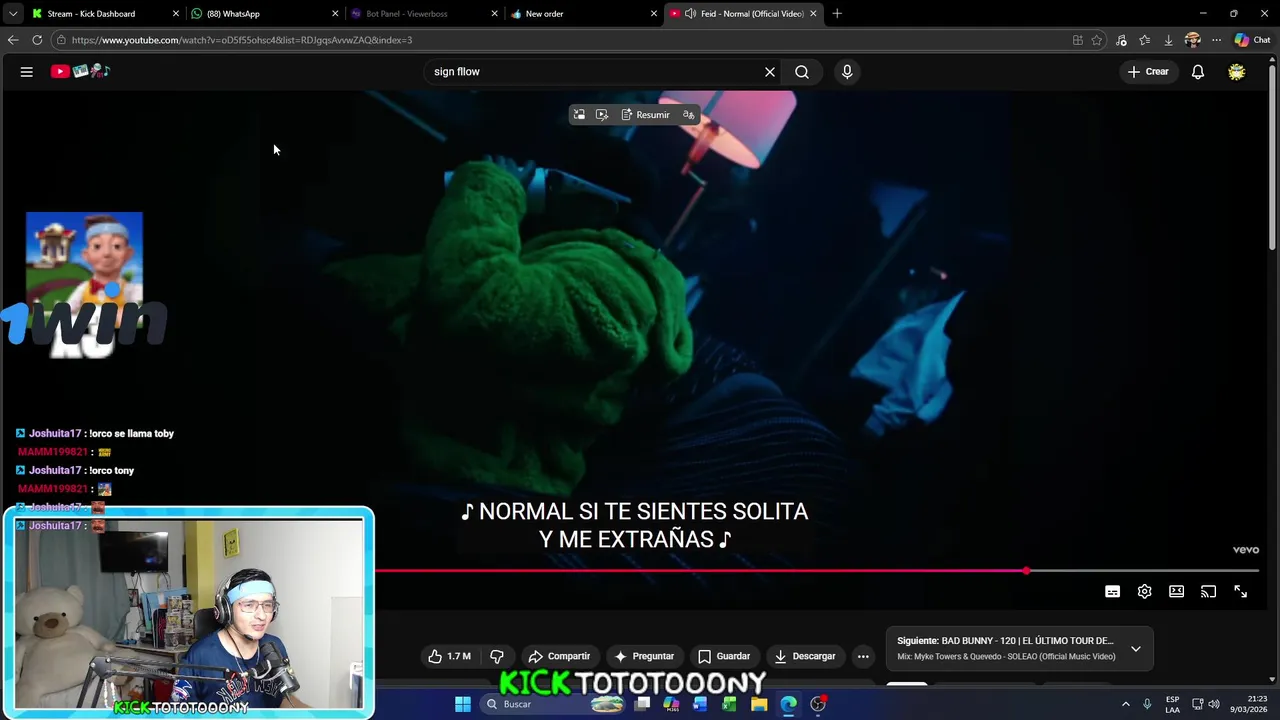Clear the search box with the X
Image resolution: width=1280 pixels, height=720 pixels.
click(x=770, y=72)
